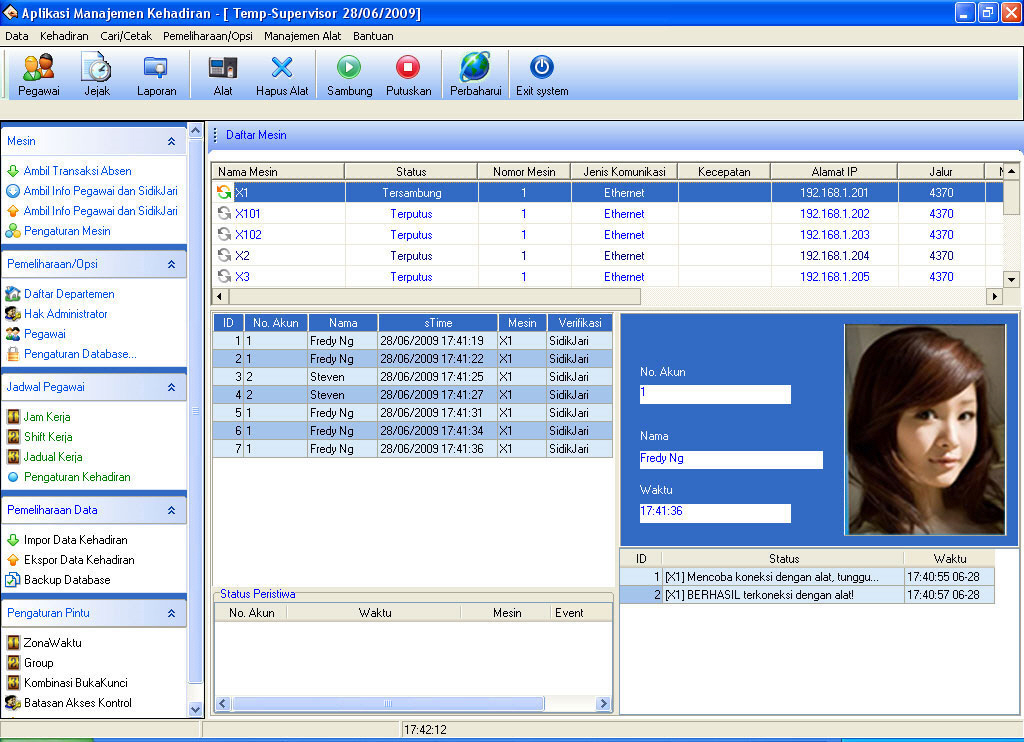Click the Nama input field
Screen dimensions: 1024x742
click(731, 459)
